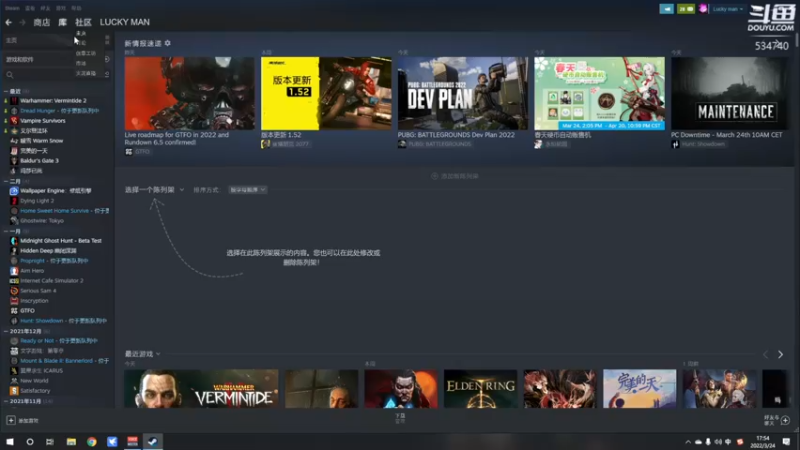The width and height of the screenshot is (800, 450).
Task: Click the Satisfactory icon in sidebar
Action: [14, 391]
